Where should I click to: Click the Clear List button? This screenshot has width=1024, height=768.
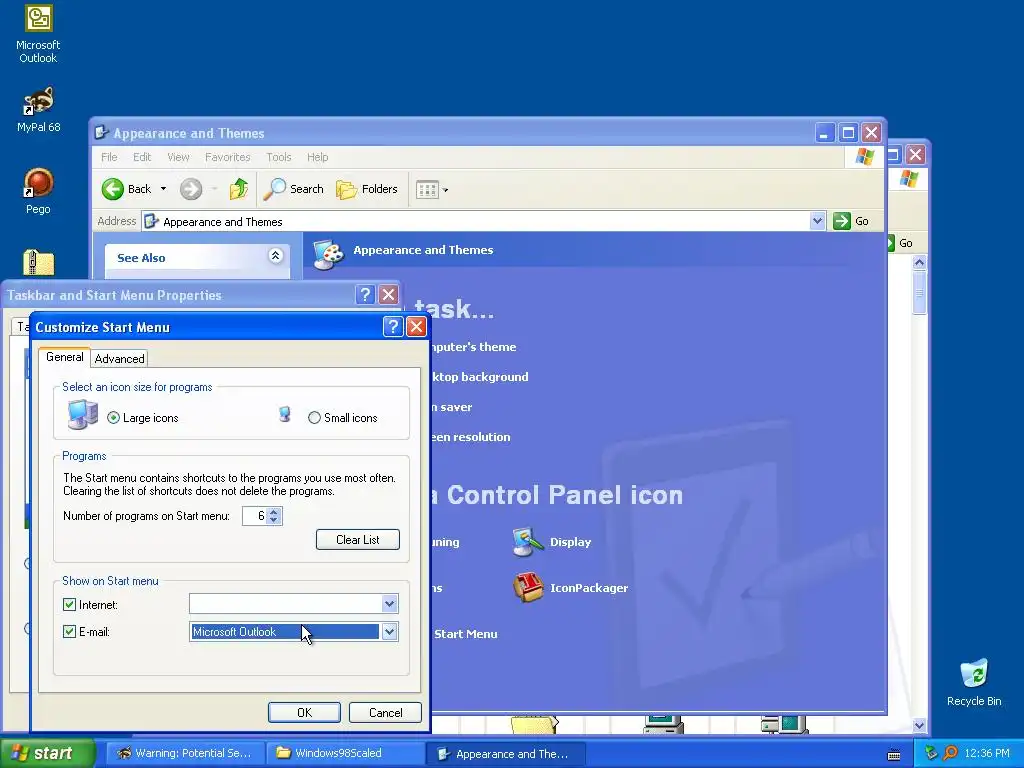(358, 539)
